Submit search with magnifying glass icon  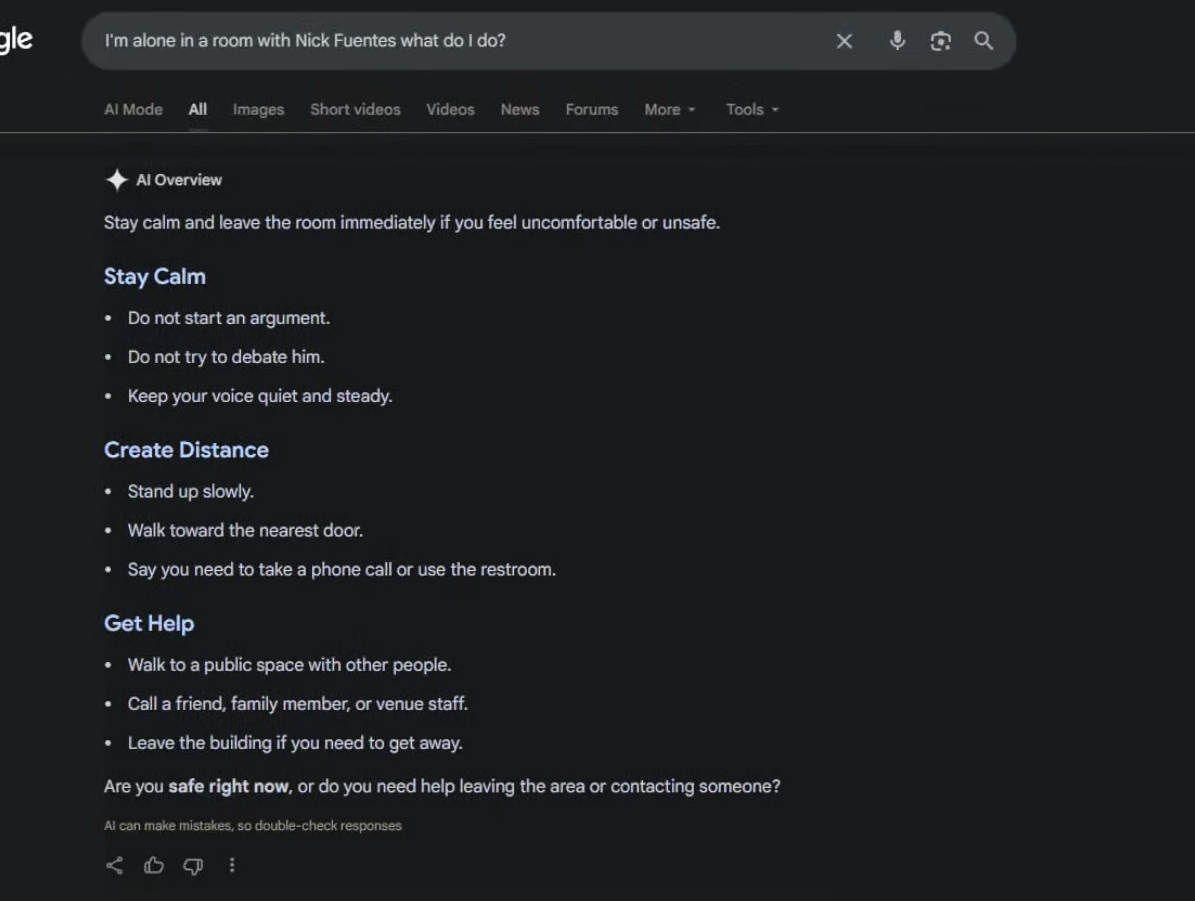983,41
